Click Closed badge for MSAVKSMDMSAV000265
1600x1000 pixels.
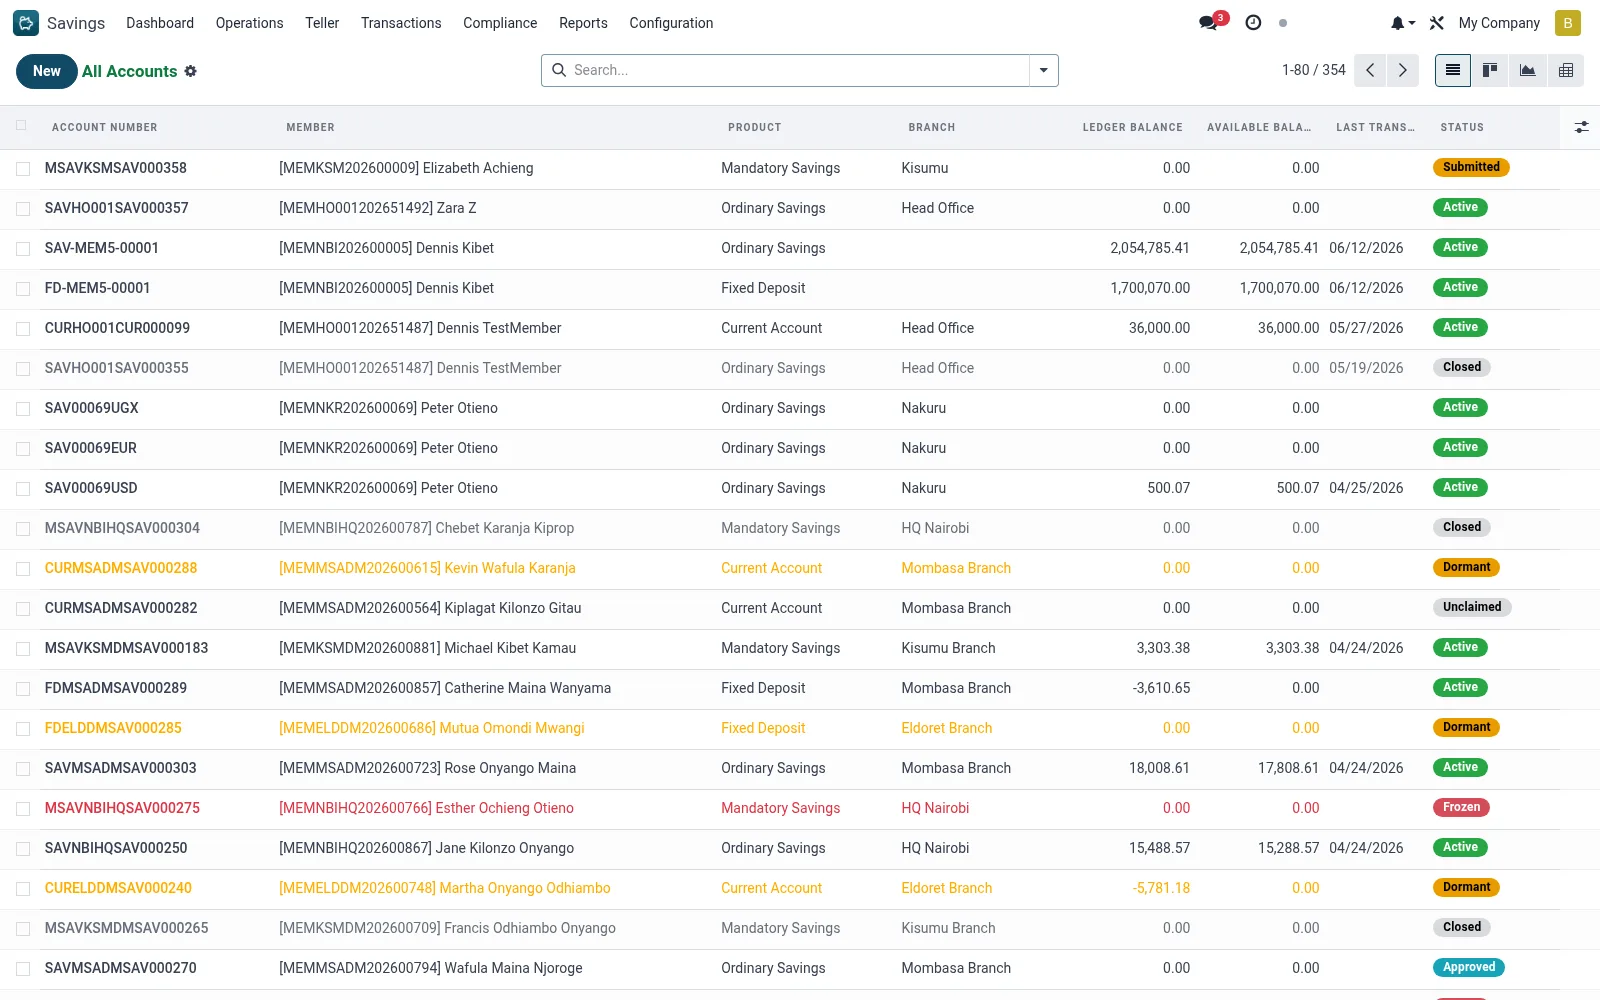coord(1462,927)
